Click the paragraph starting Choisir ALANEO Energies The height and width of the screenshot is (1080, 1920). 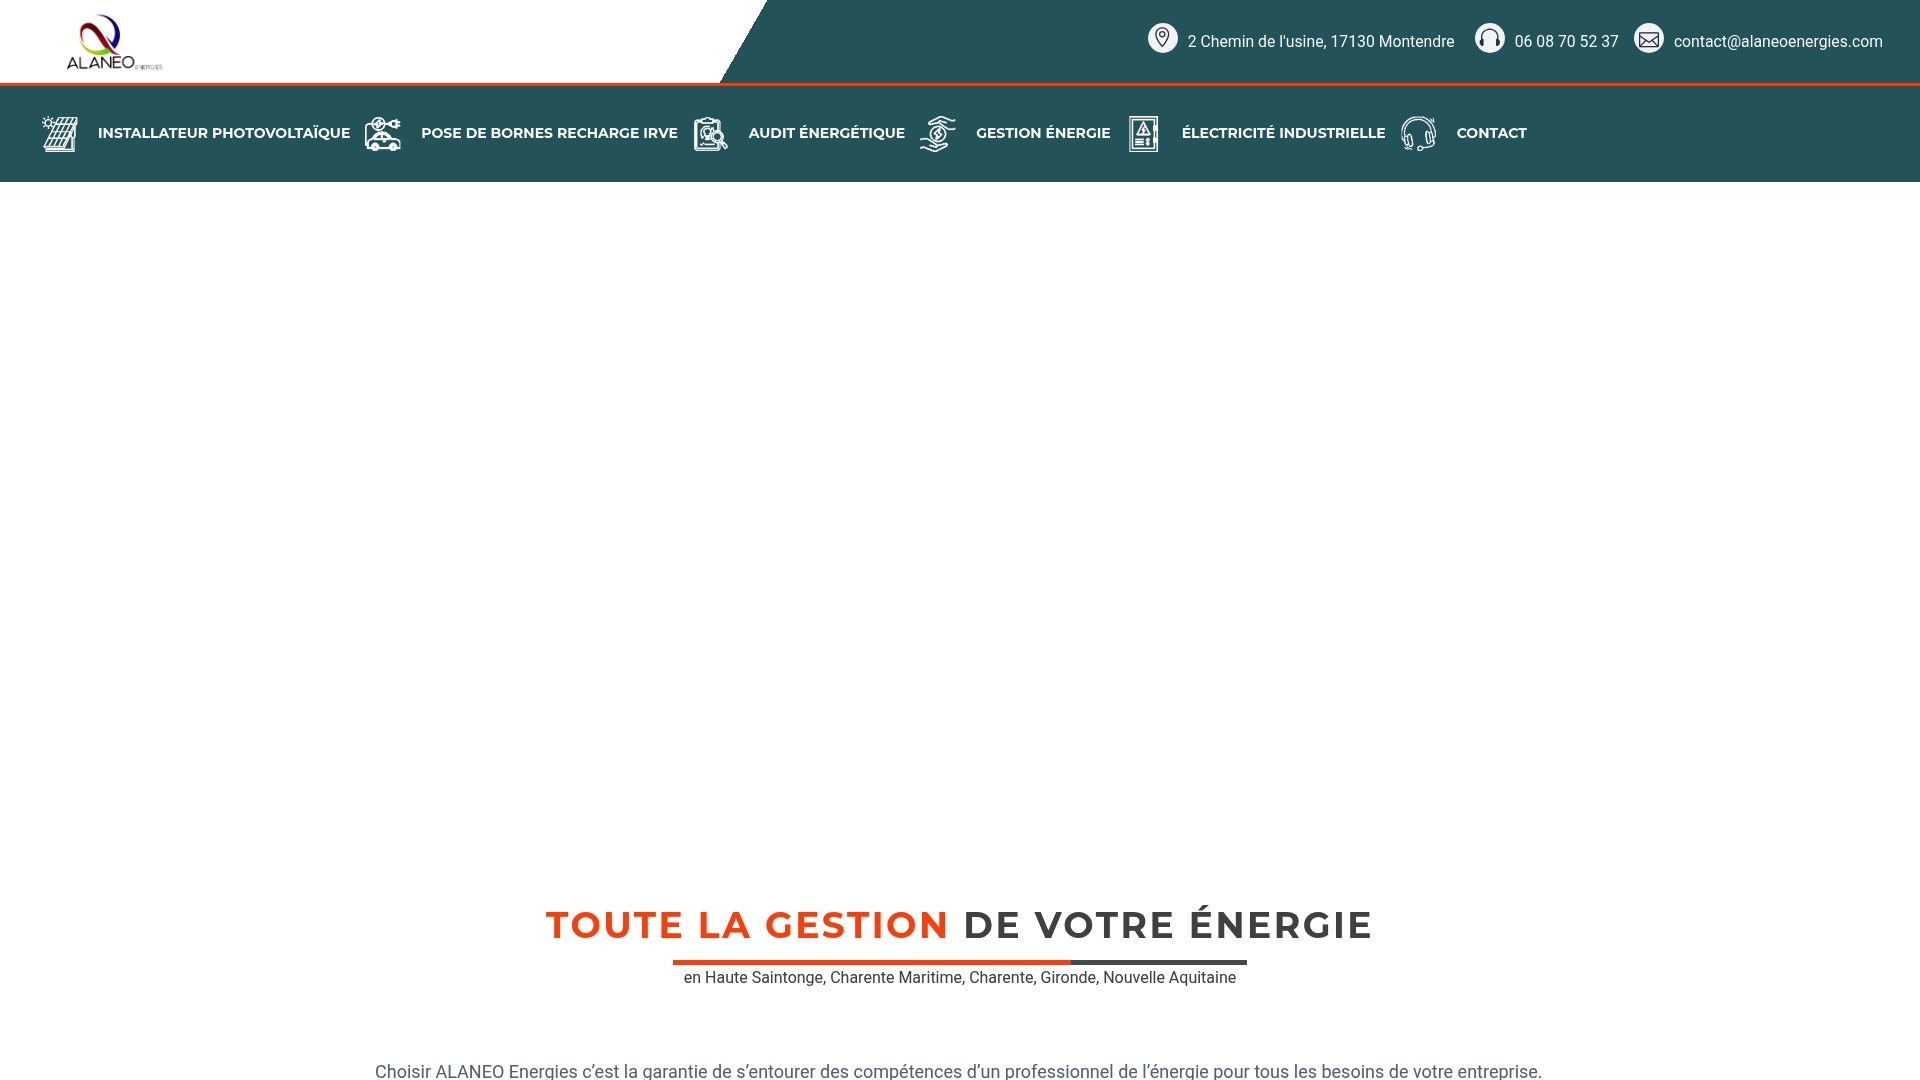coord(958,1071)
